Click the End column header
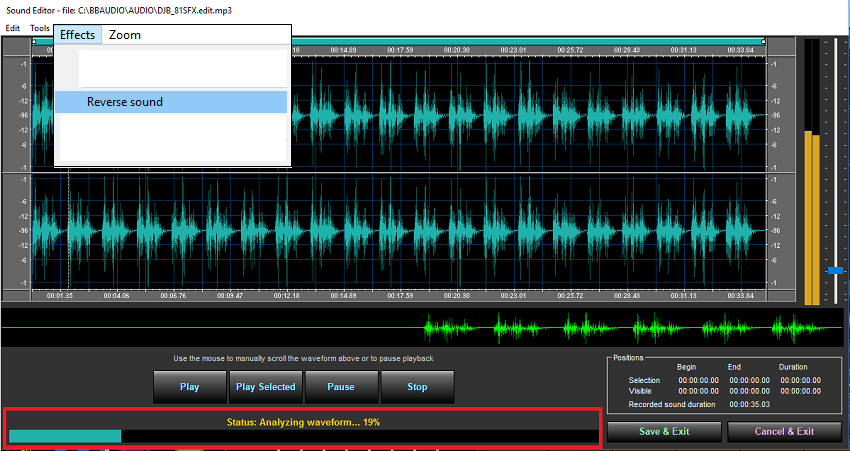Screen dimensions: 850x451 click(x=735, y=367)
